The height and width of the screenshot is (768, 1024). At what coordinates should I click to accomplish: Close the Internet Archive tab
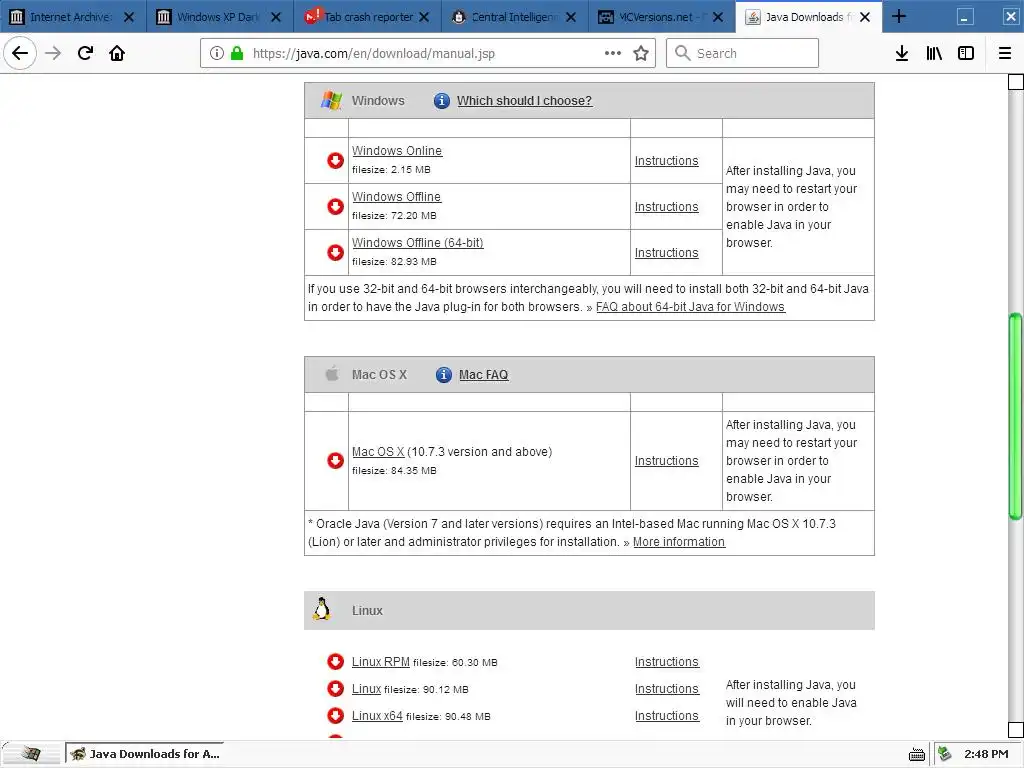tap(129, 17)
